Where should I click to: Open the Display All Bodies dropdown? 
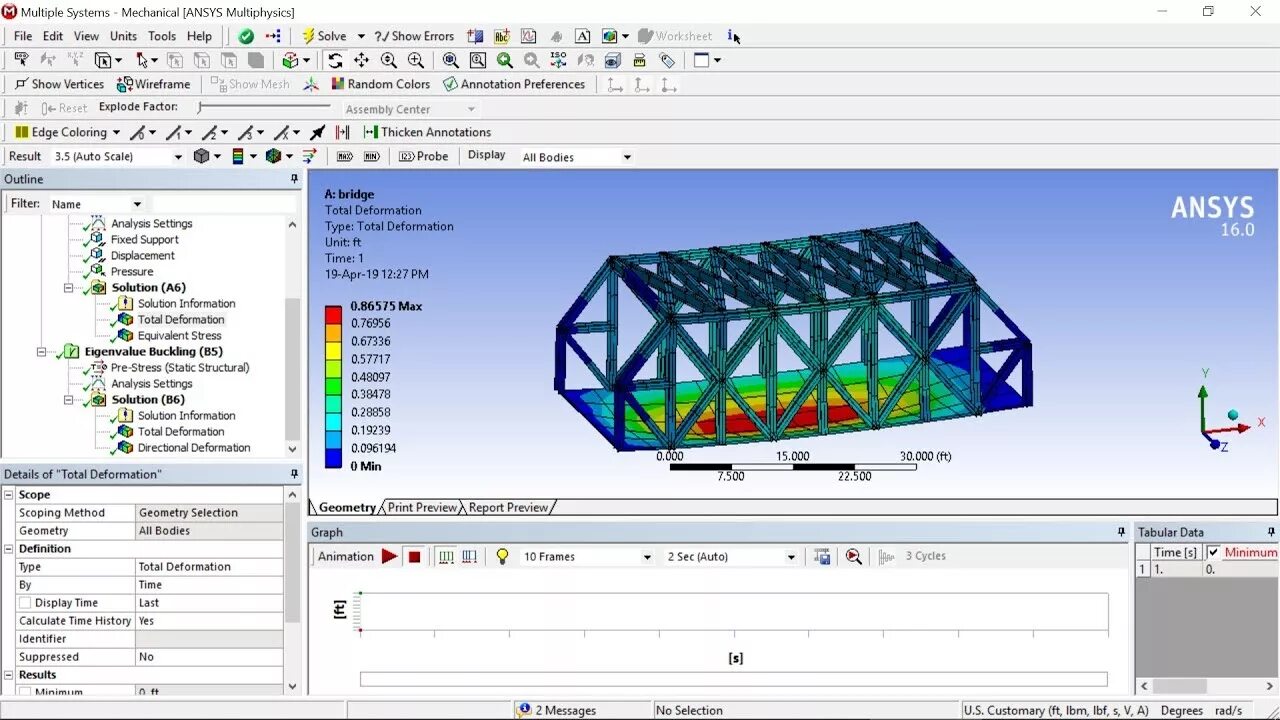coord(627,157)
